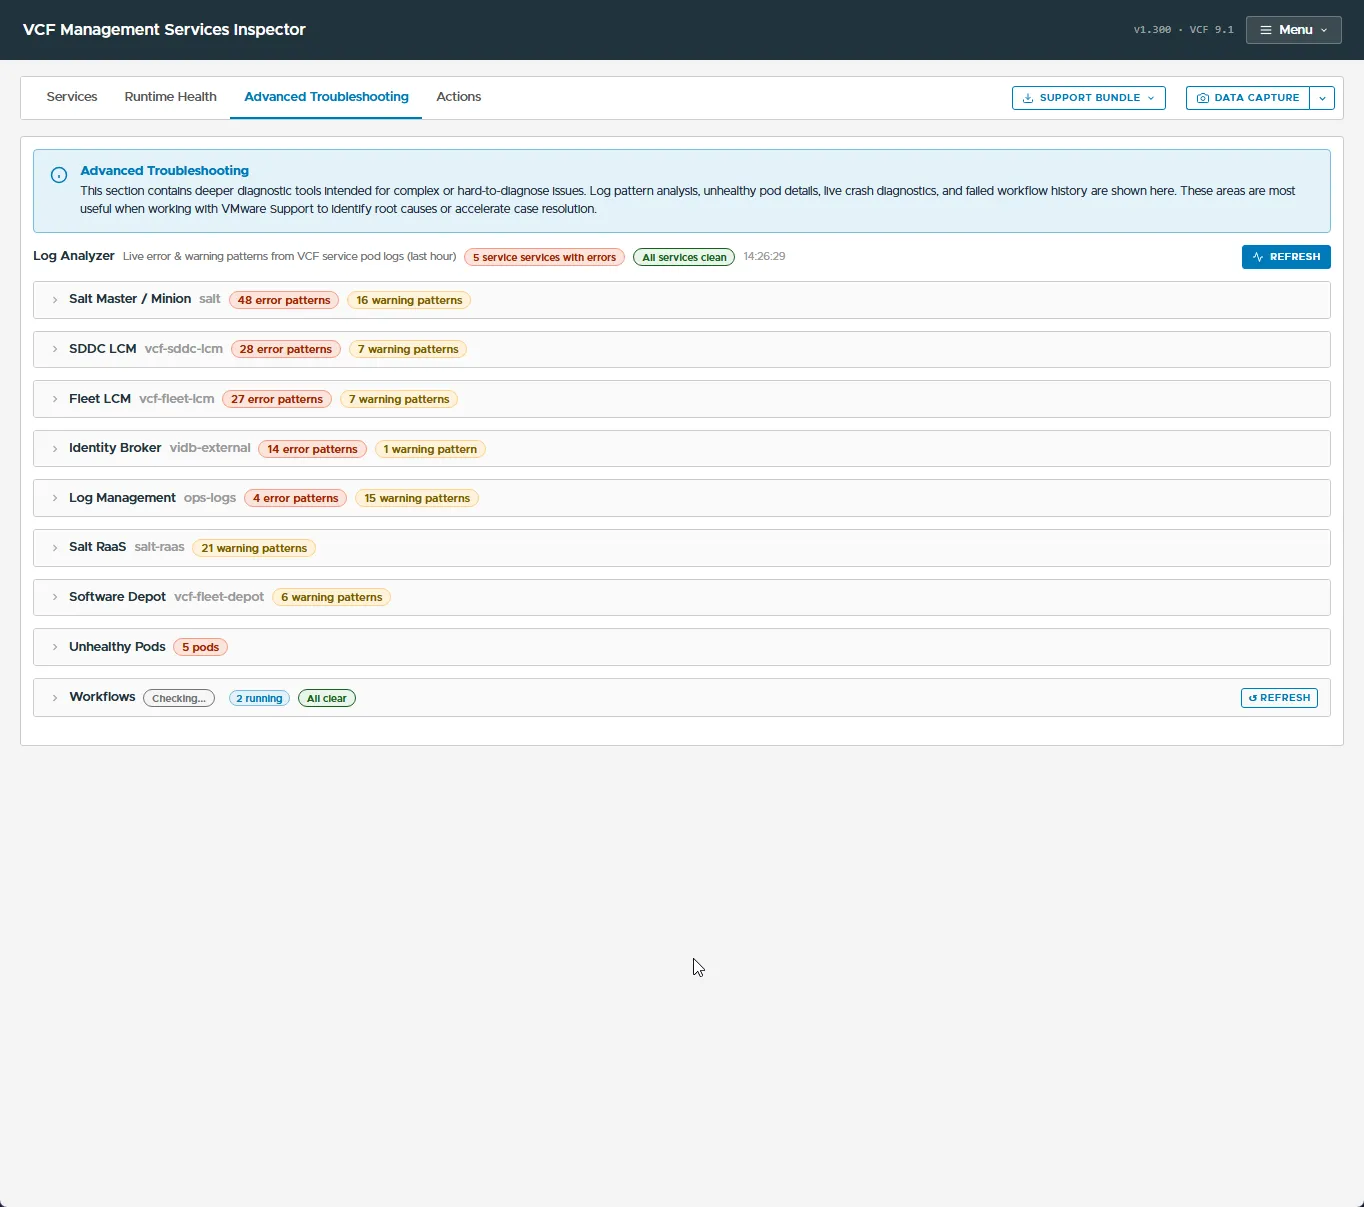This screenshot has height=1207, width=1364.
Task: Click the Unhealthy Pods title
Action: coord(117,647)
